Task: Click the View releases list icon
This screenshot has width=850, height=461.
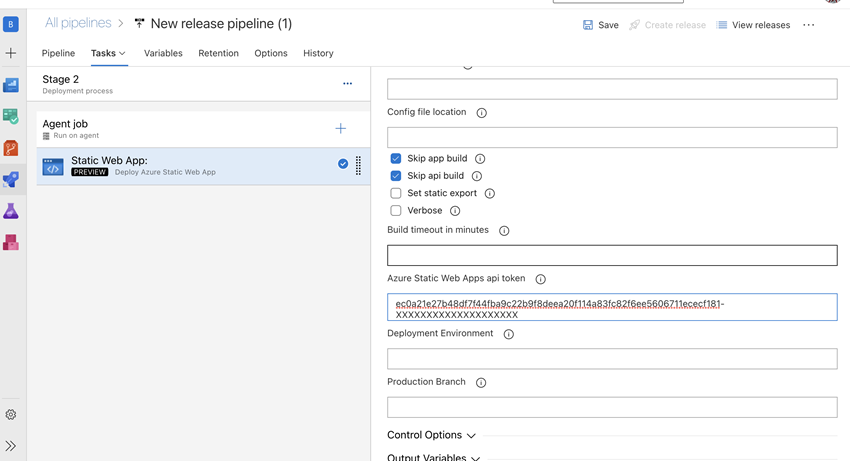Action: (x=722, y=25)
